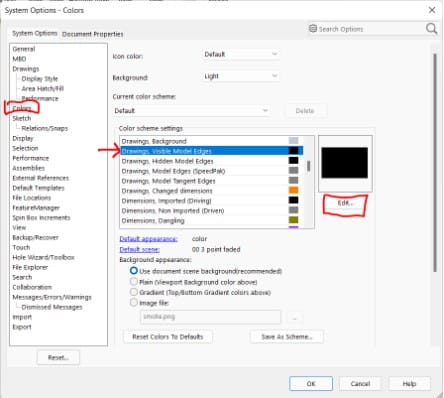Select Relations/Snaps under Sketch
The width and height of the screenshot is (444, 398).
(44, 128)
